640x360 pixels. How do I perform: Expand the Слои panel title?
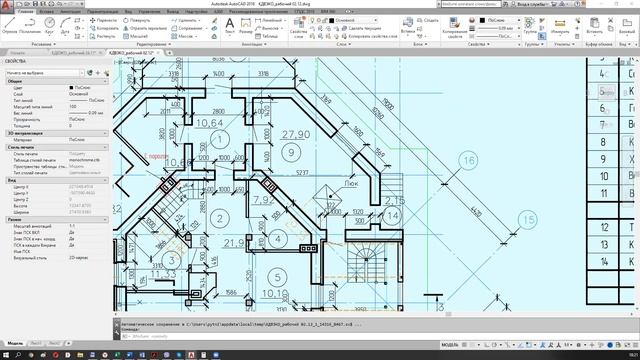(x=343, y=44)
